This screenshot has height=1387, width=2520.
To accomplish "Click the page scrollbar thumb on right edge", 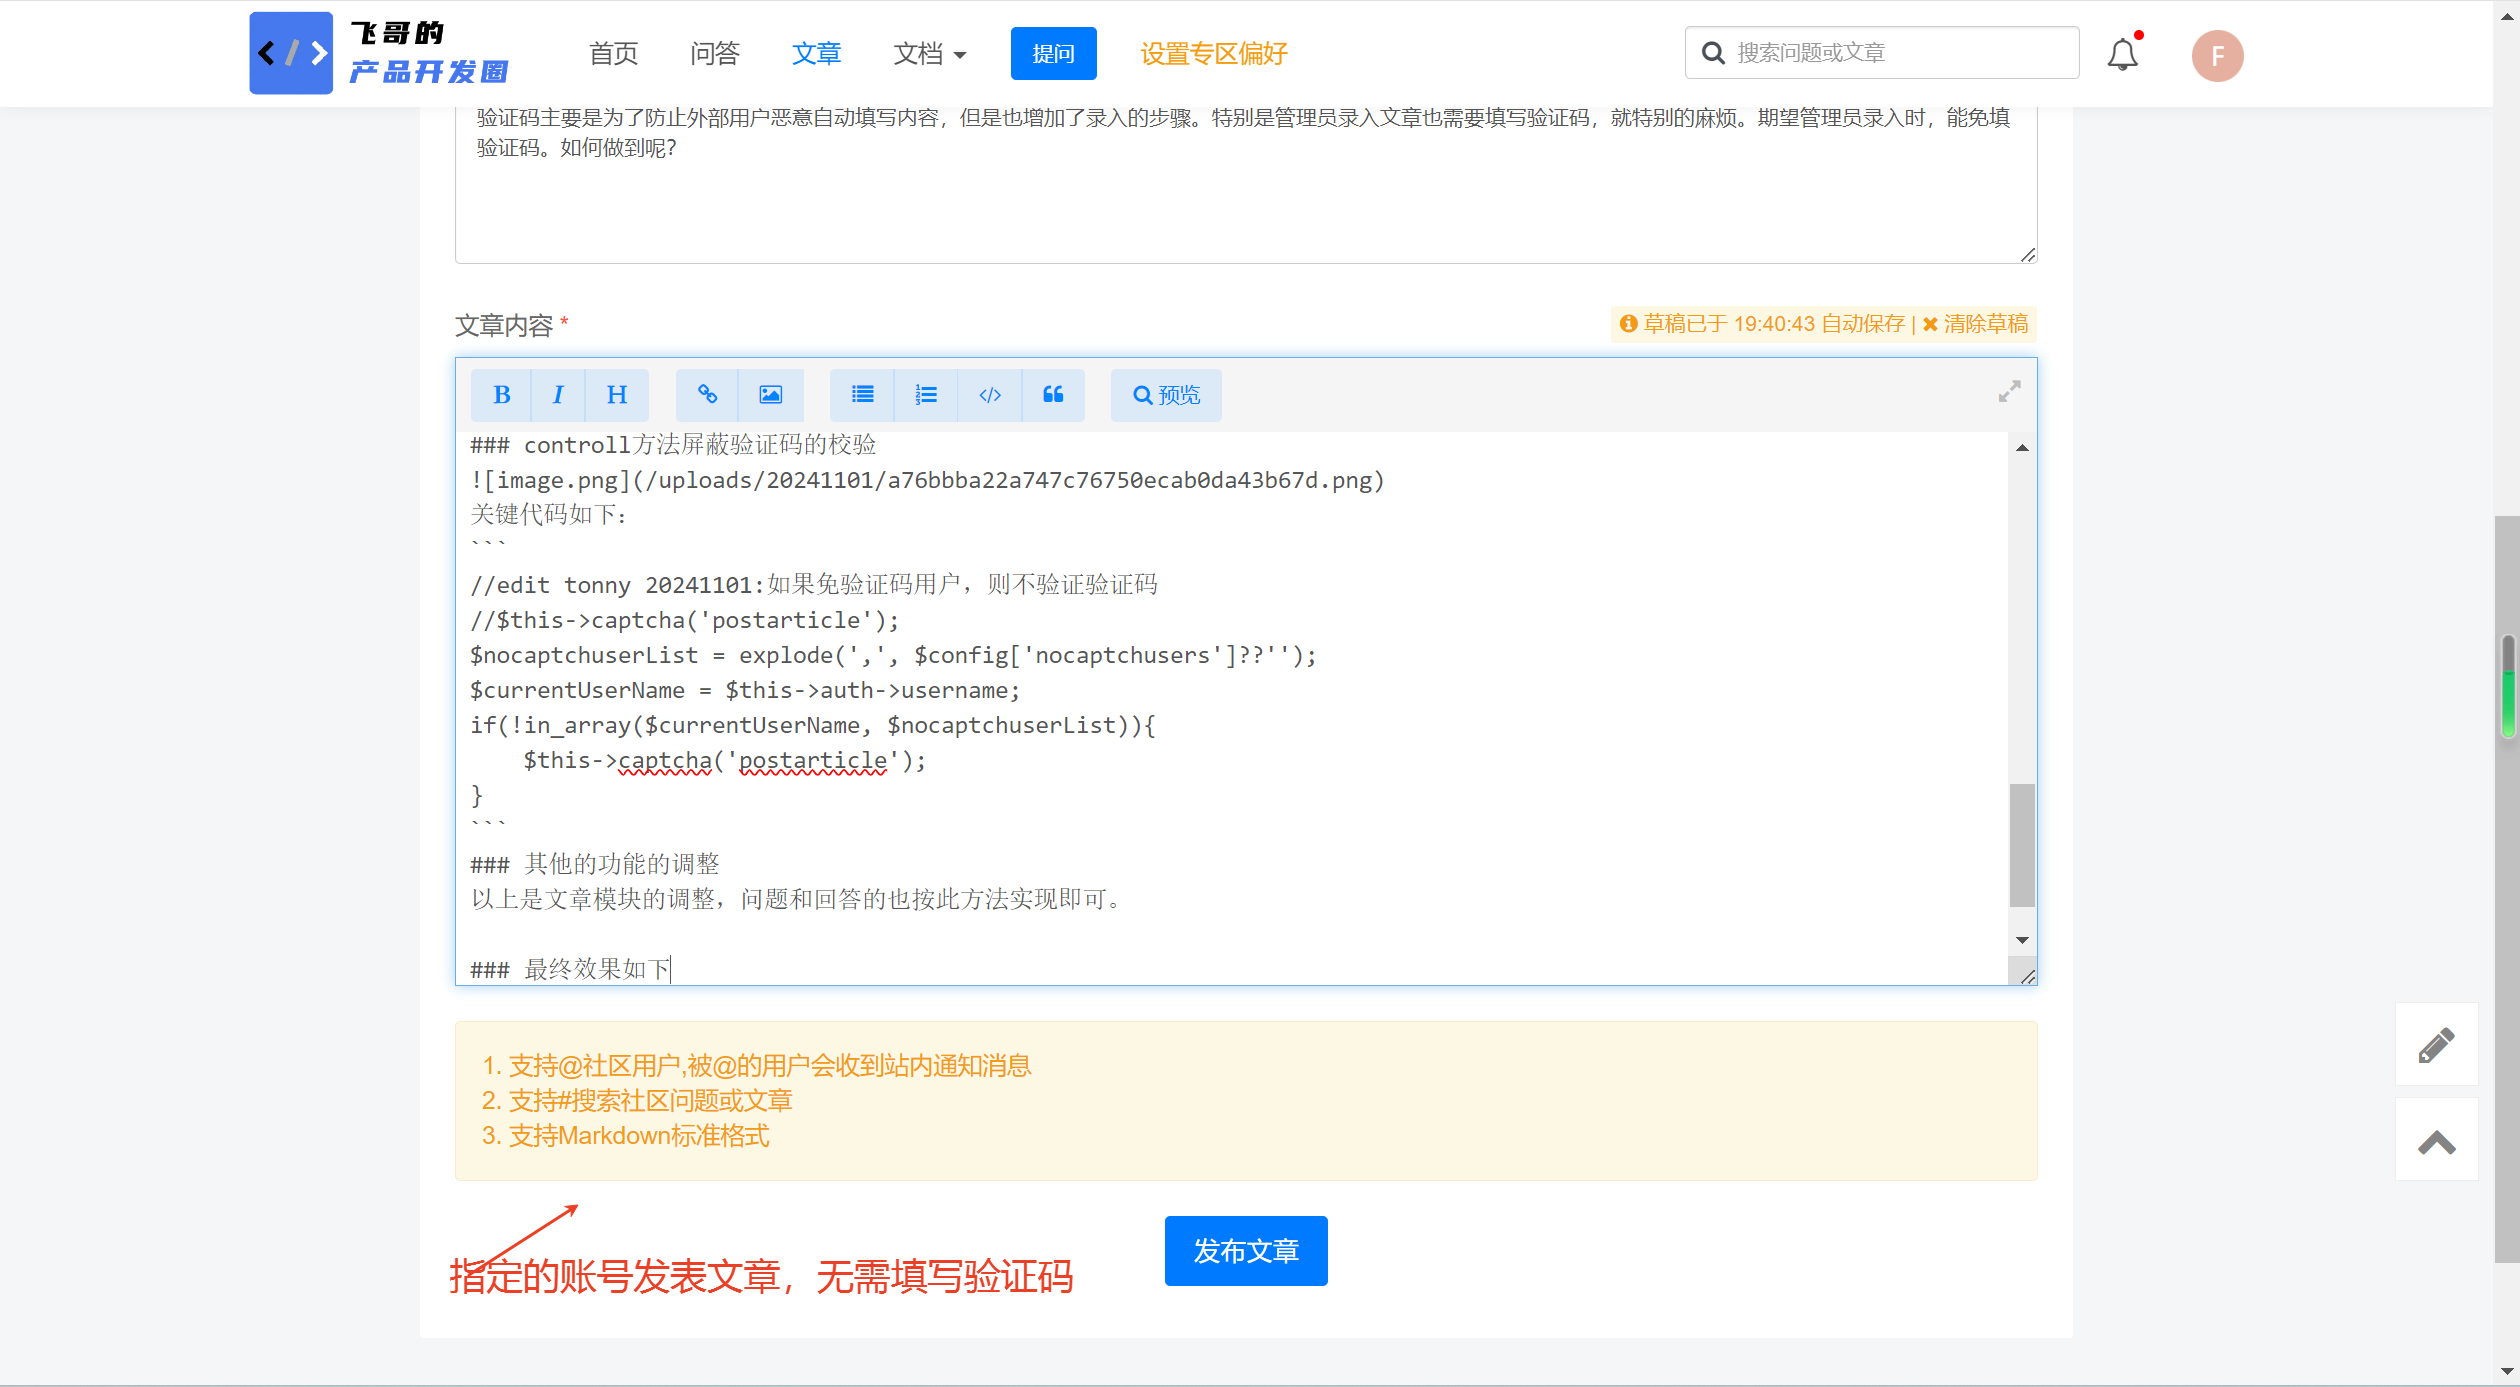I will 2506,890.
